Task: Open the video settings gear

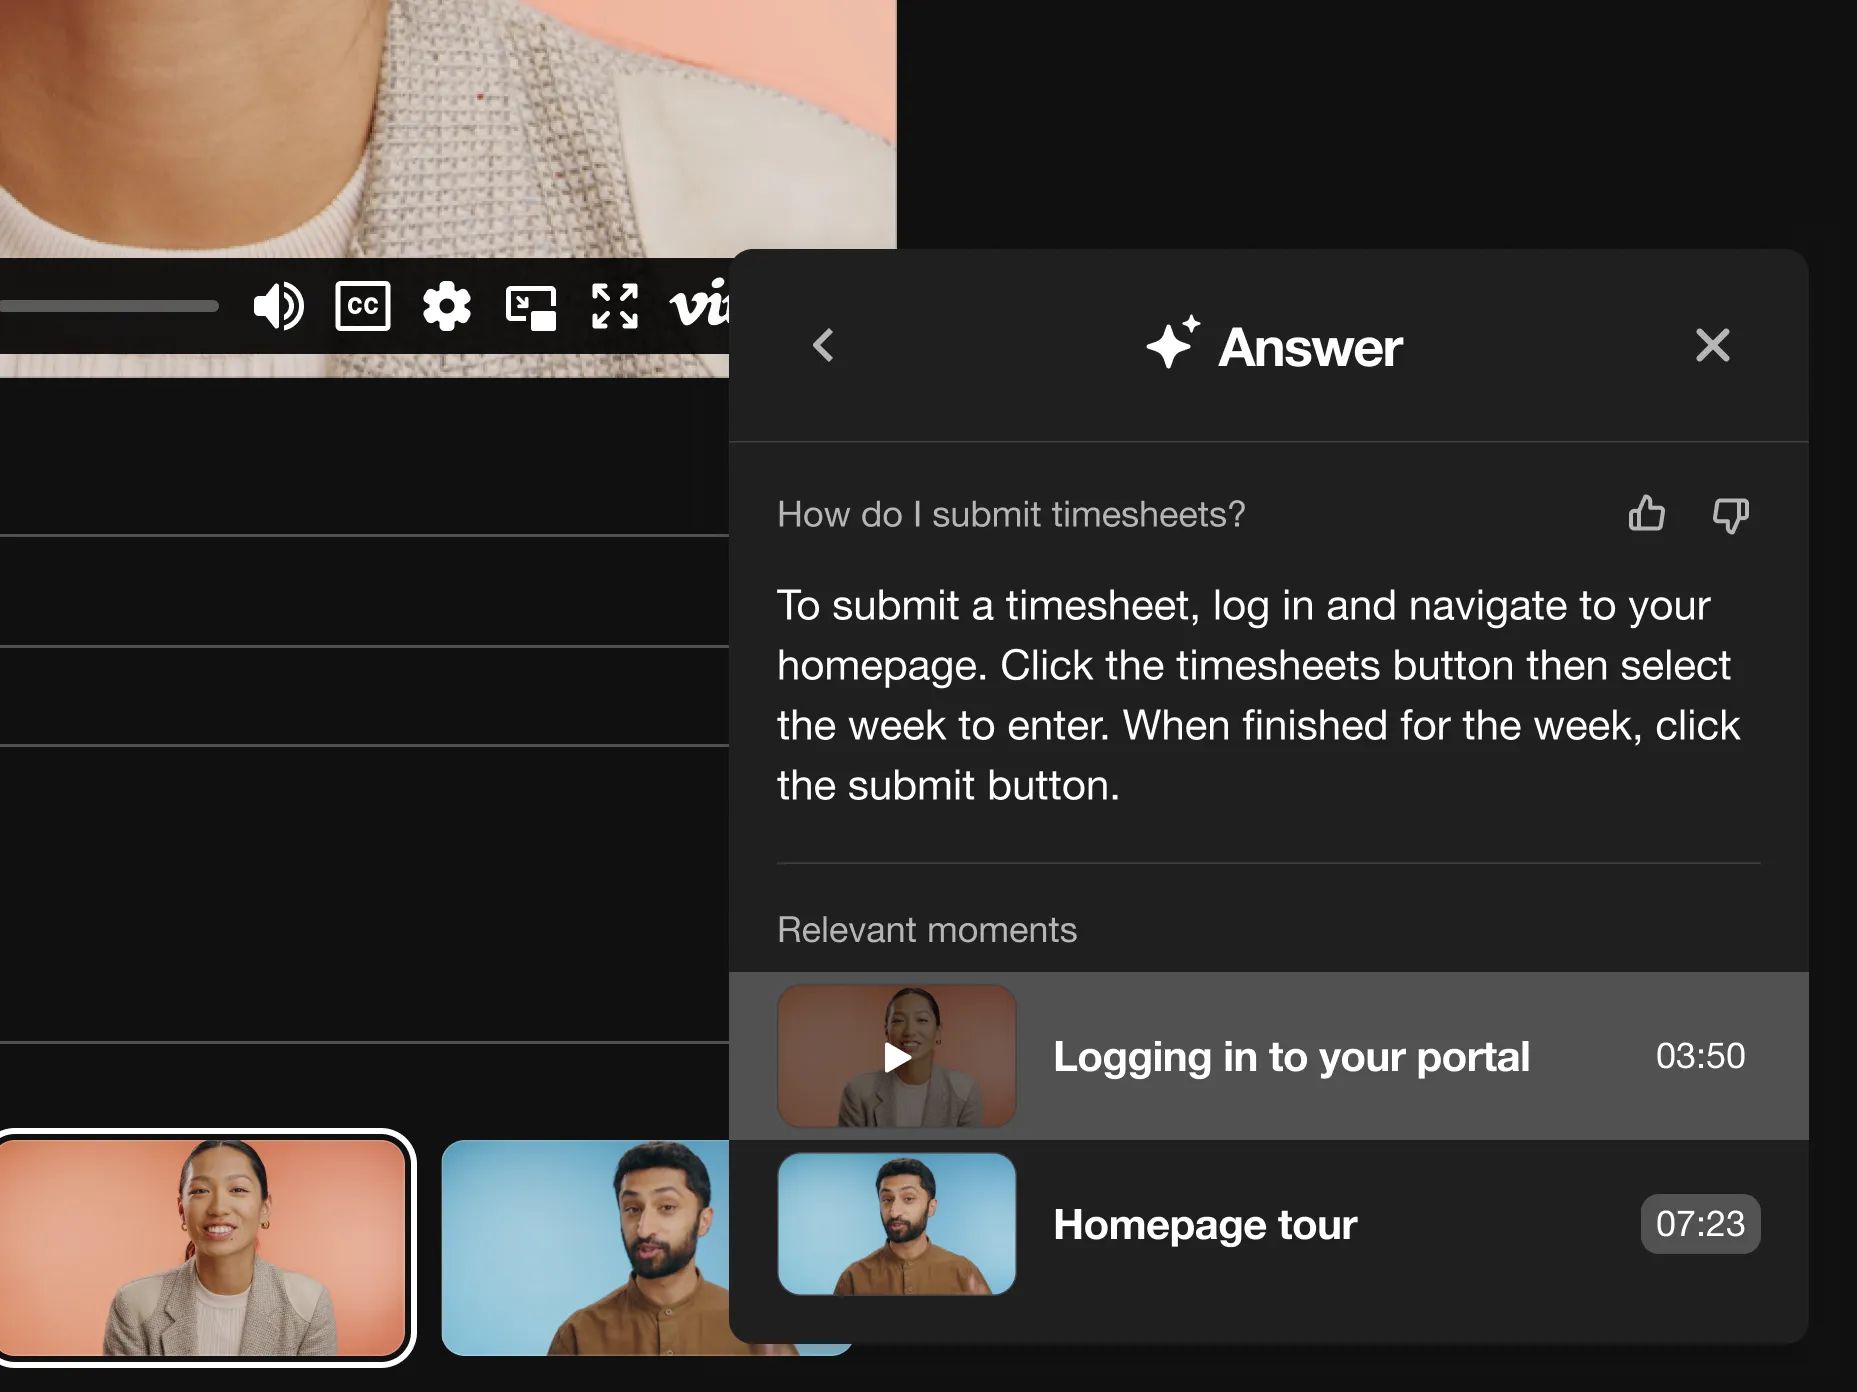Action: tap(446, 306)
